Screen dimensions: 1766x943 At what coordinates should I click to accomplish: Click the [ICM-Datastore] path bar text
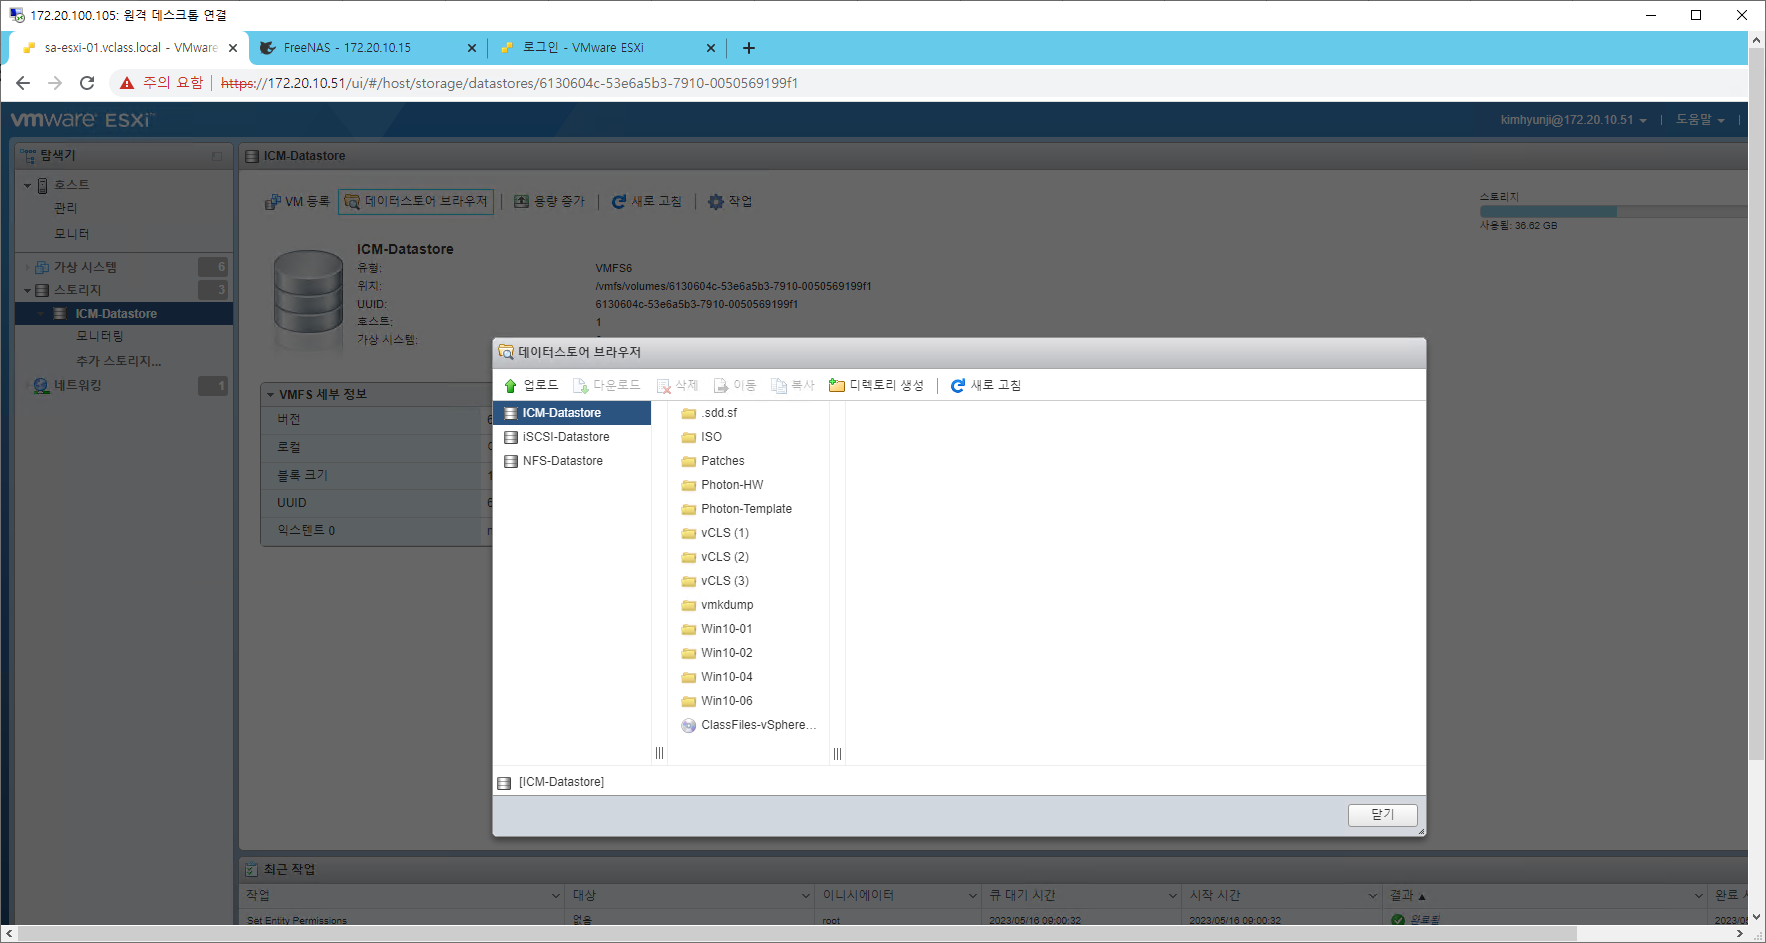[561, 782]
